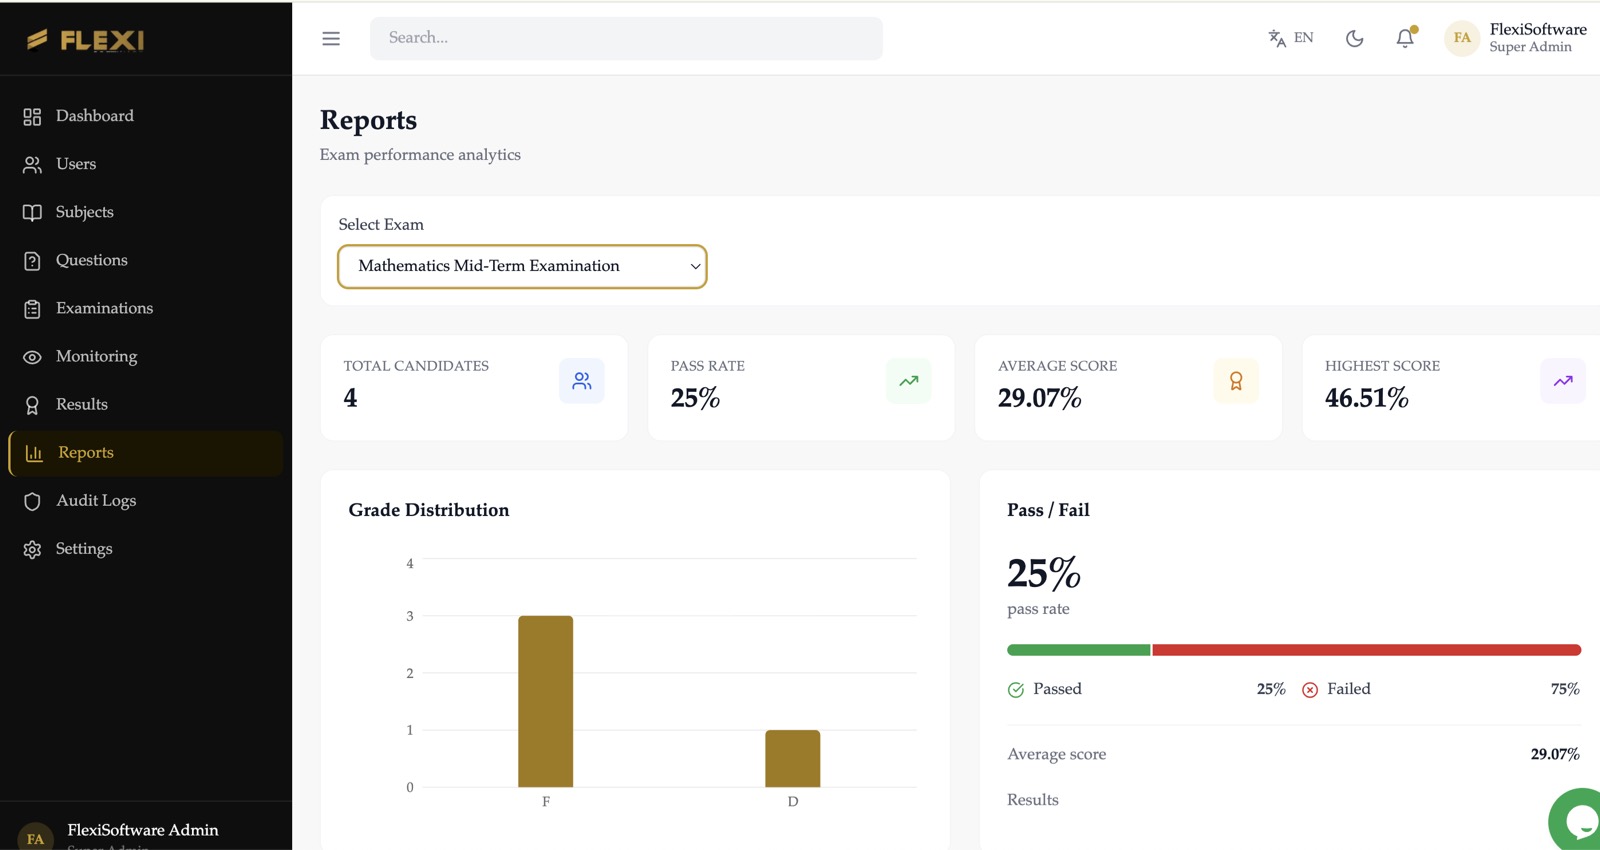Screen dimensions: 1600x850
Task: Open the FlexiSoftware Super Admin profile menu
Action: click(x=1516, y=38)
